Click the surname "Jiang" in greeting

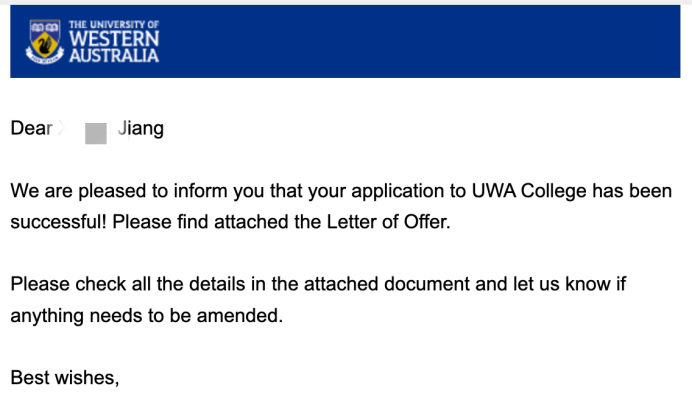(141, 129)
